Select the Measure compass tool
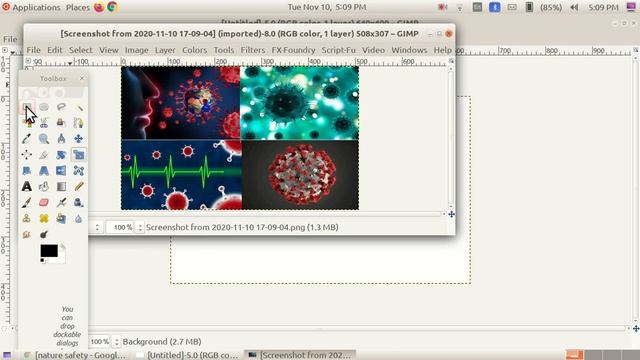Image resolution: width=640 pixels, height=360 pixels. coord(61,139)
